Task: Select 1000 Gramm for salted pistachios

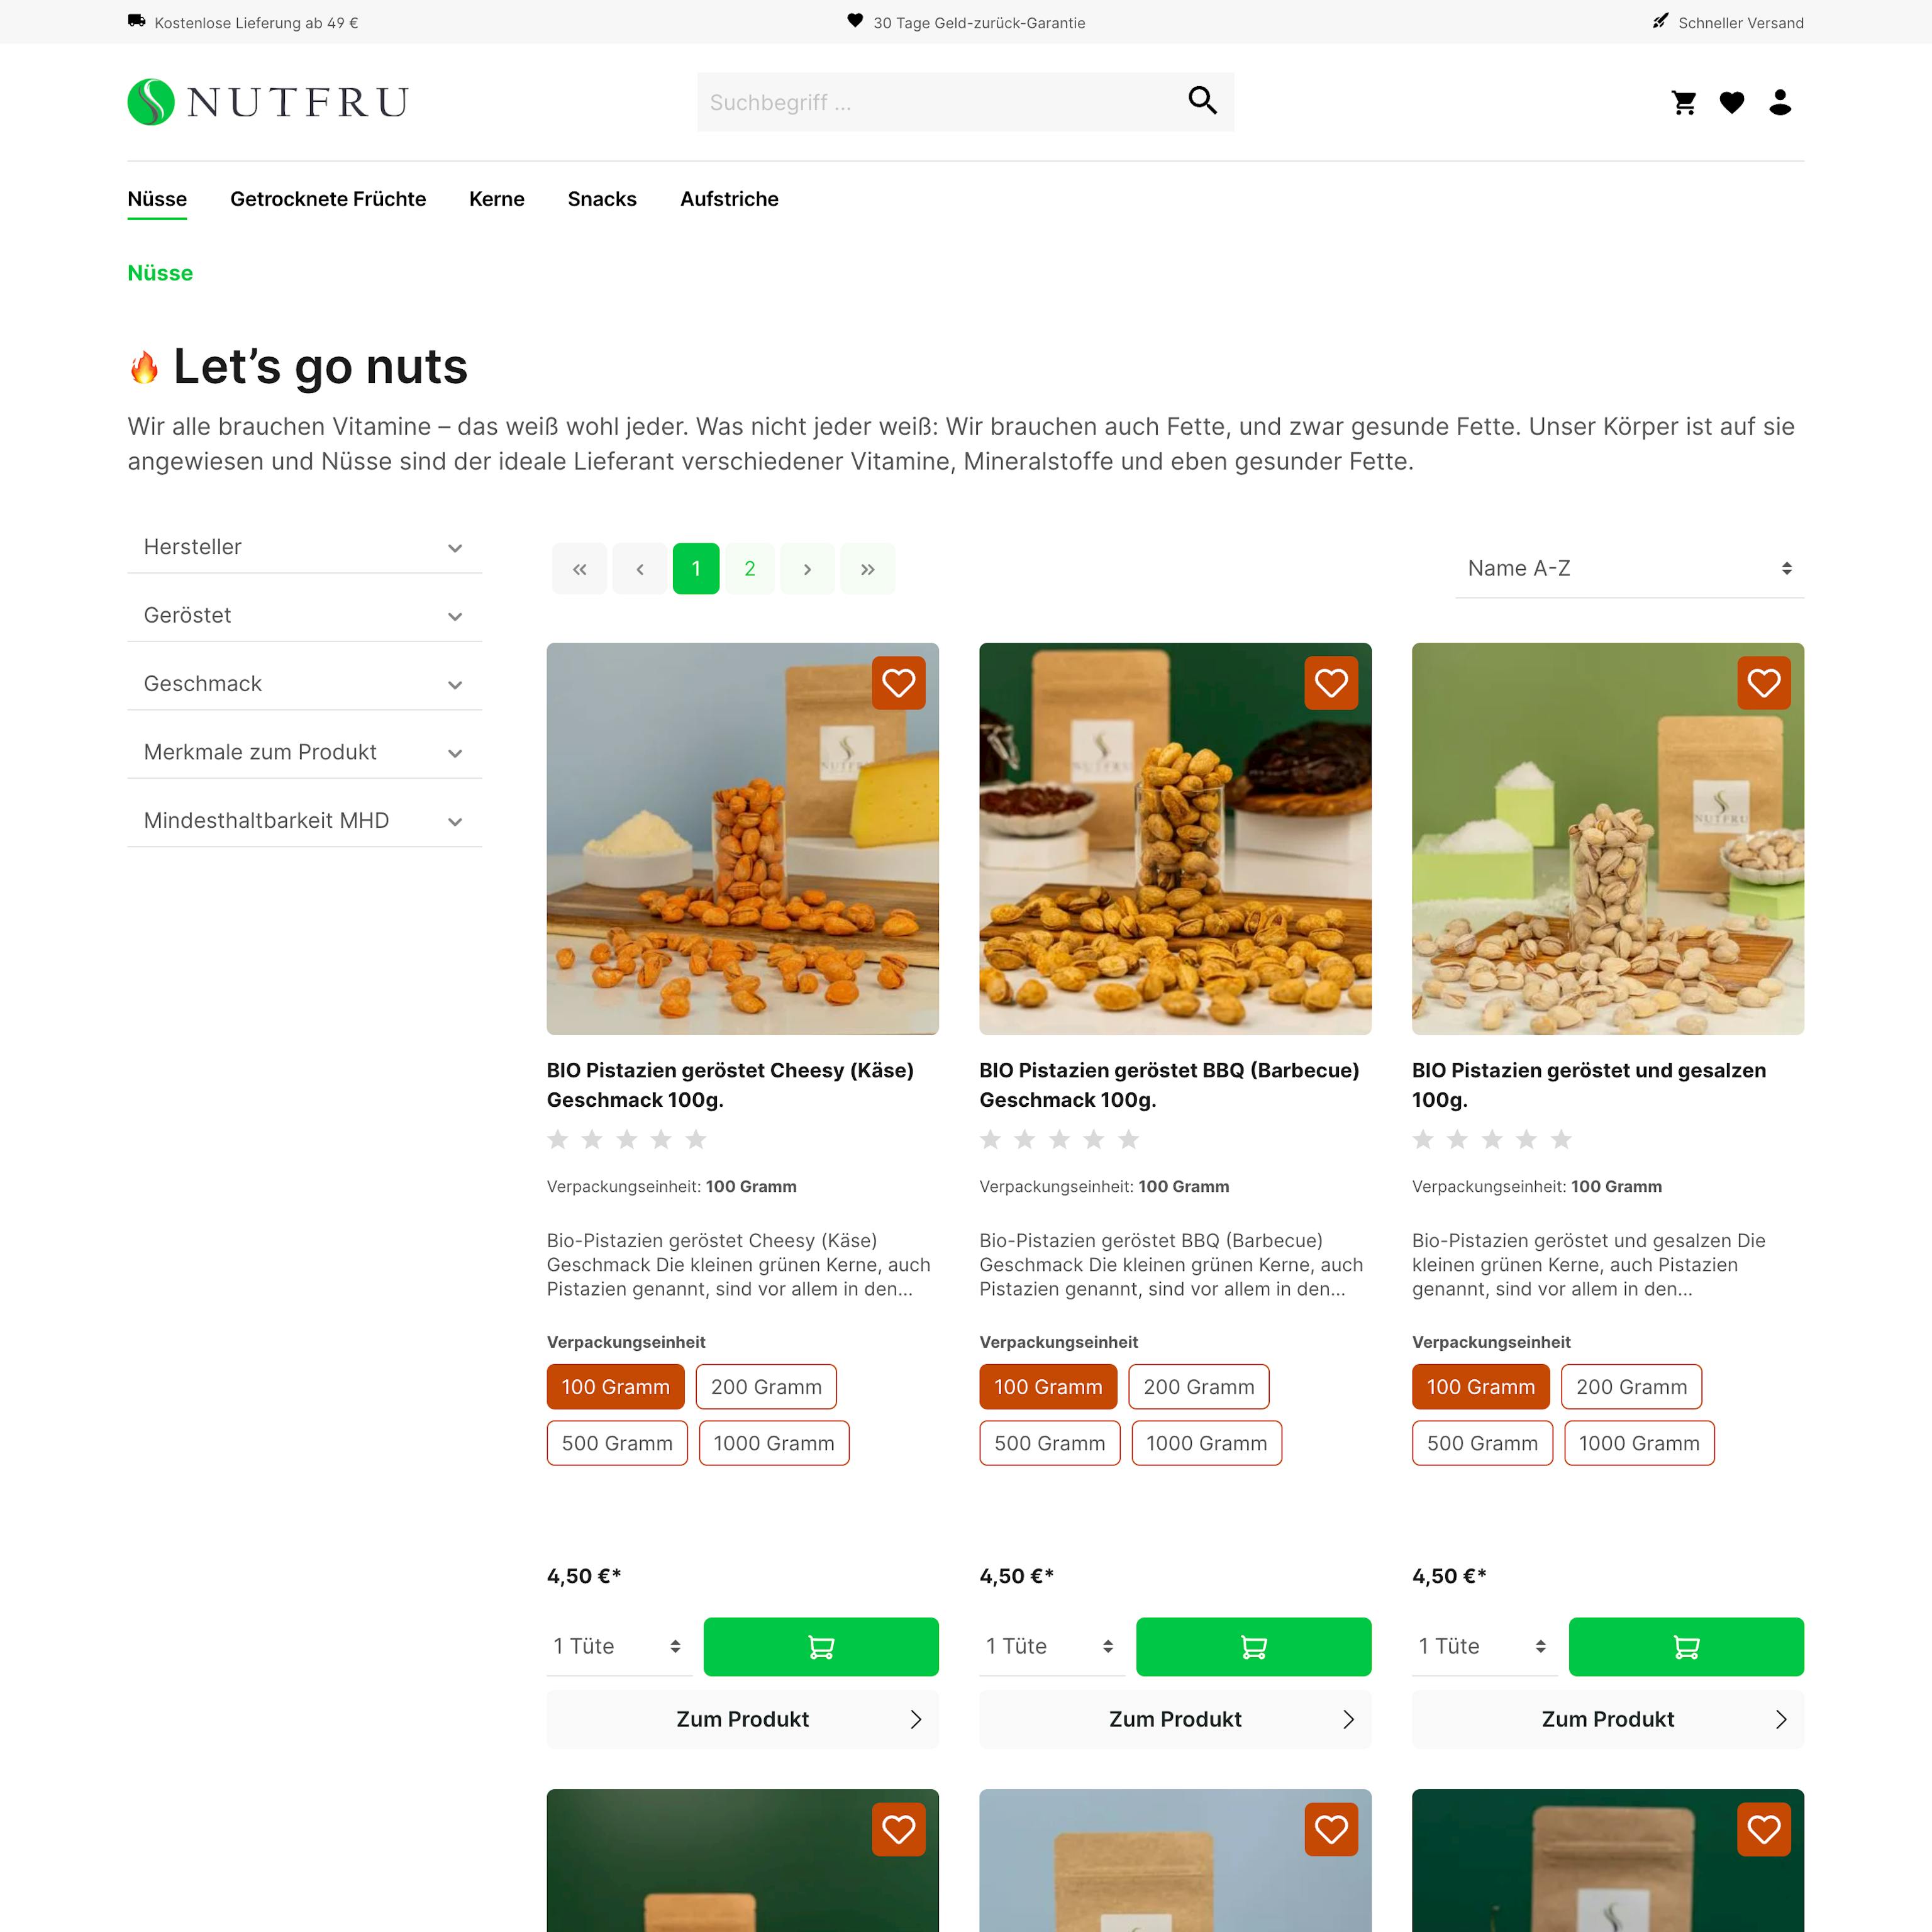Action: [x=1638, y=1443]
